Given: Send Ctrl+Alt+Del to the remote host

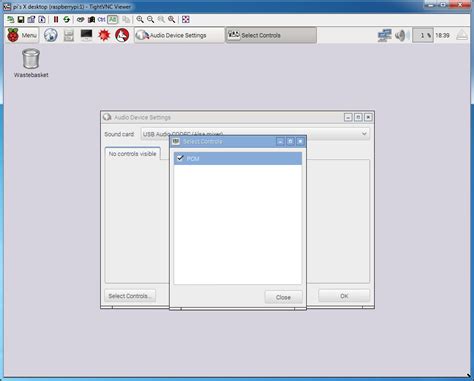Looking at the screenshot, I should 80,20.
